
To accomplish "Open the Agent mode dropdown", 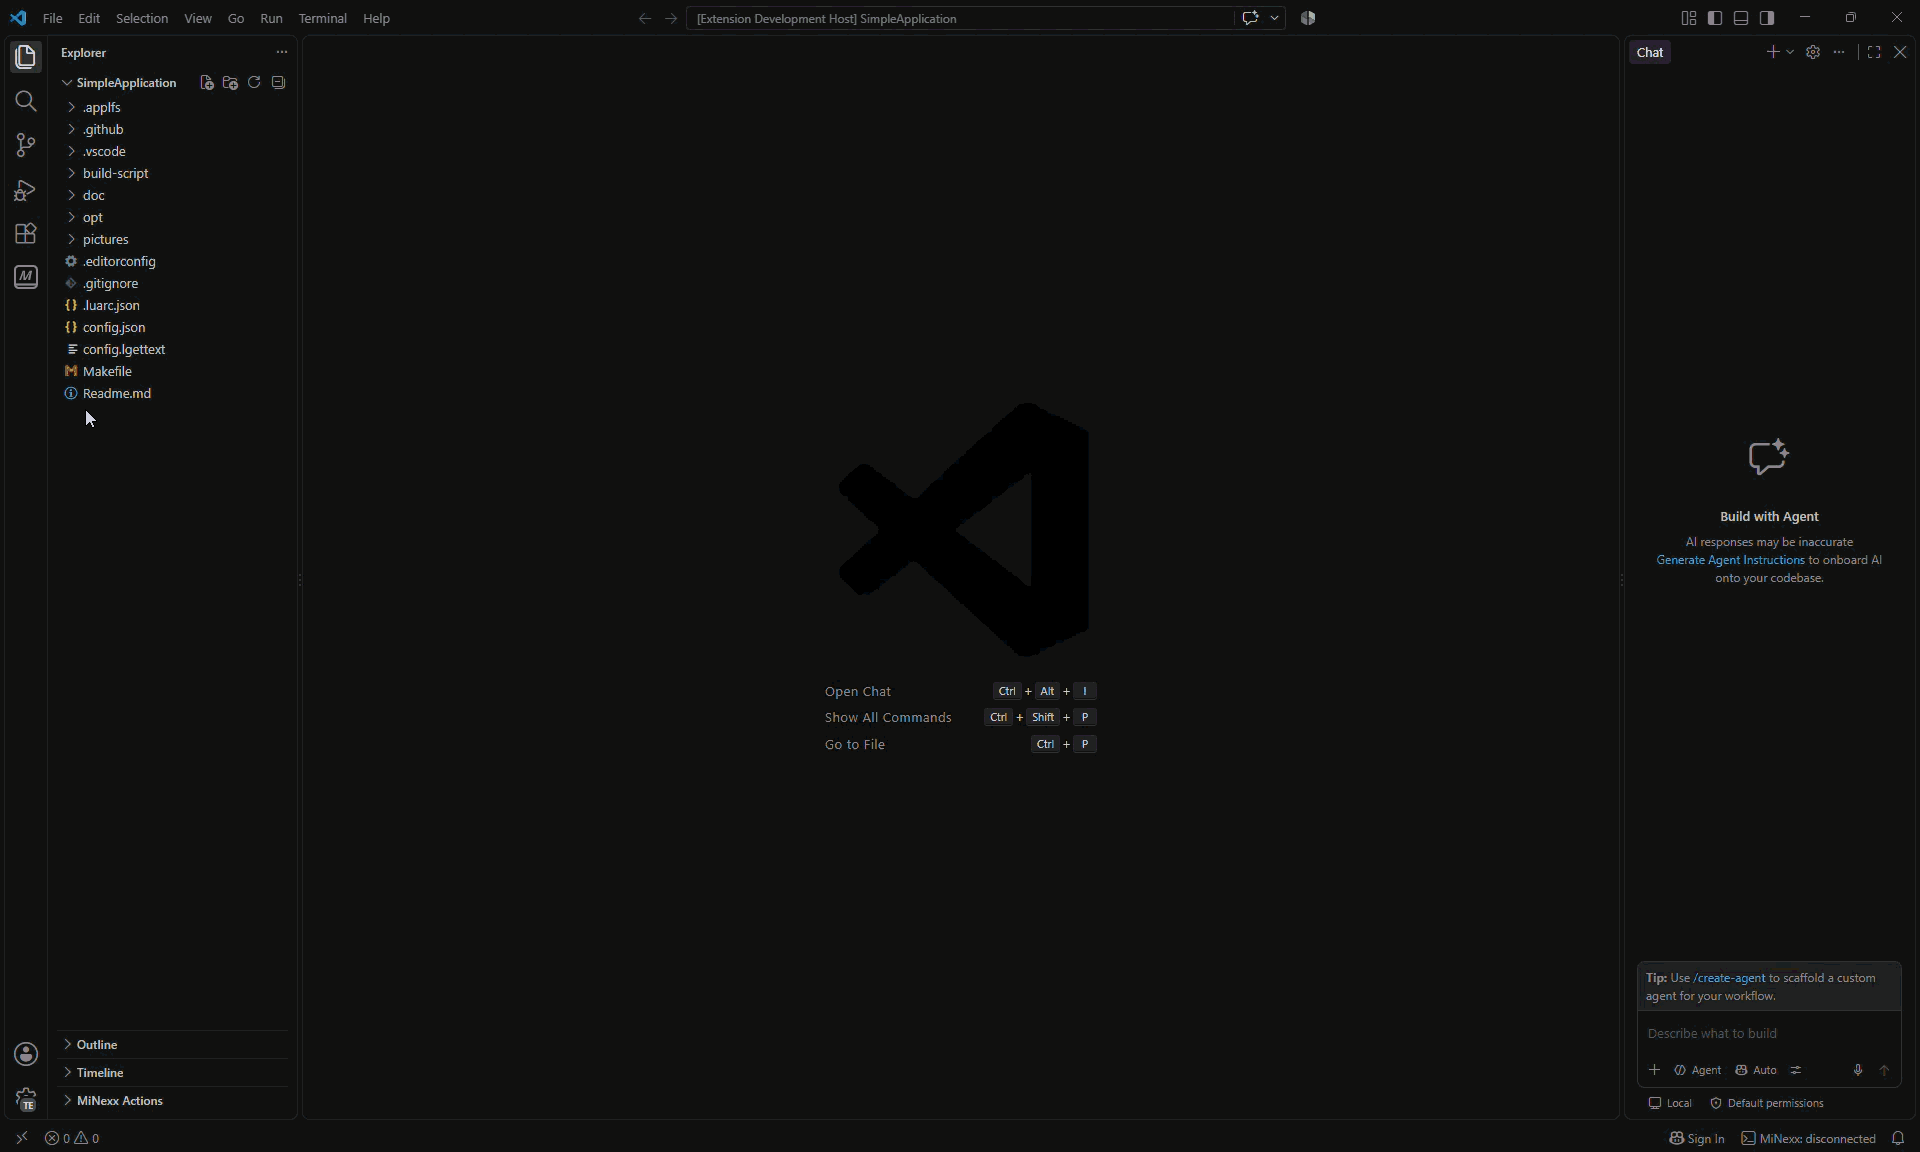I will 1698,1070.
